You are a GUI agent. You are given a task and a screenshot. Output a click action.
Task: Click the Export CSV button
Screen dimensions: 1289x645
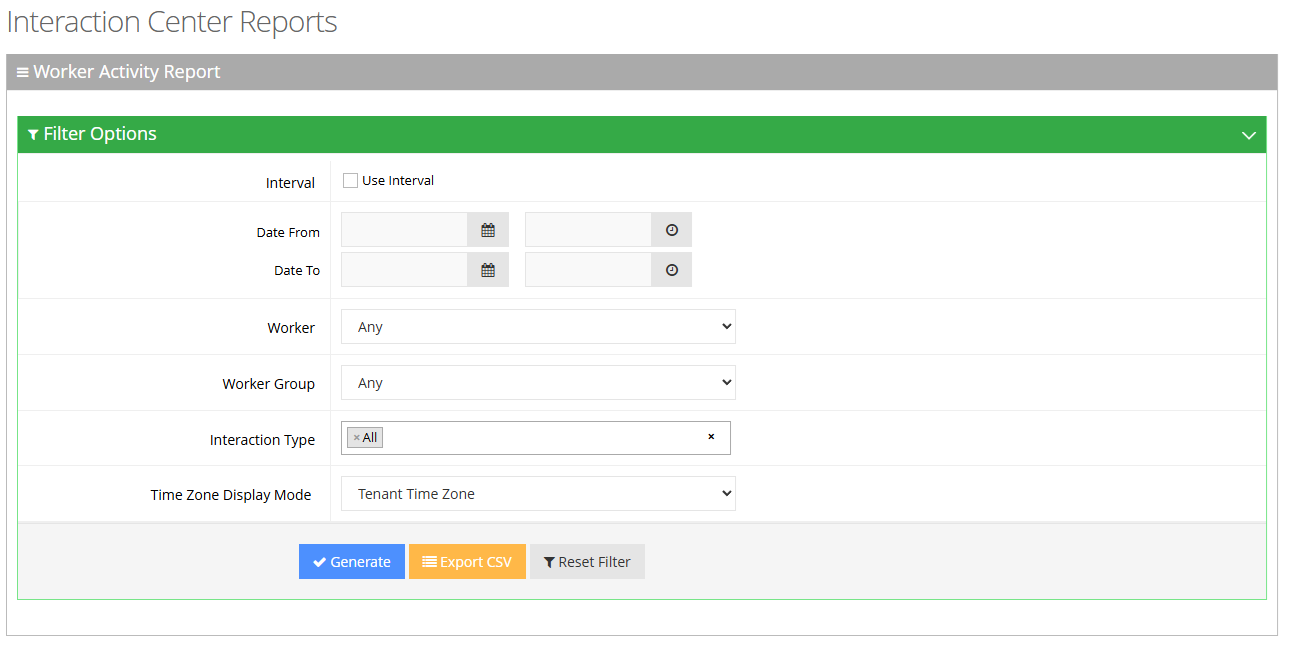(467, 562)
